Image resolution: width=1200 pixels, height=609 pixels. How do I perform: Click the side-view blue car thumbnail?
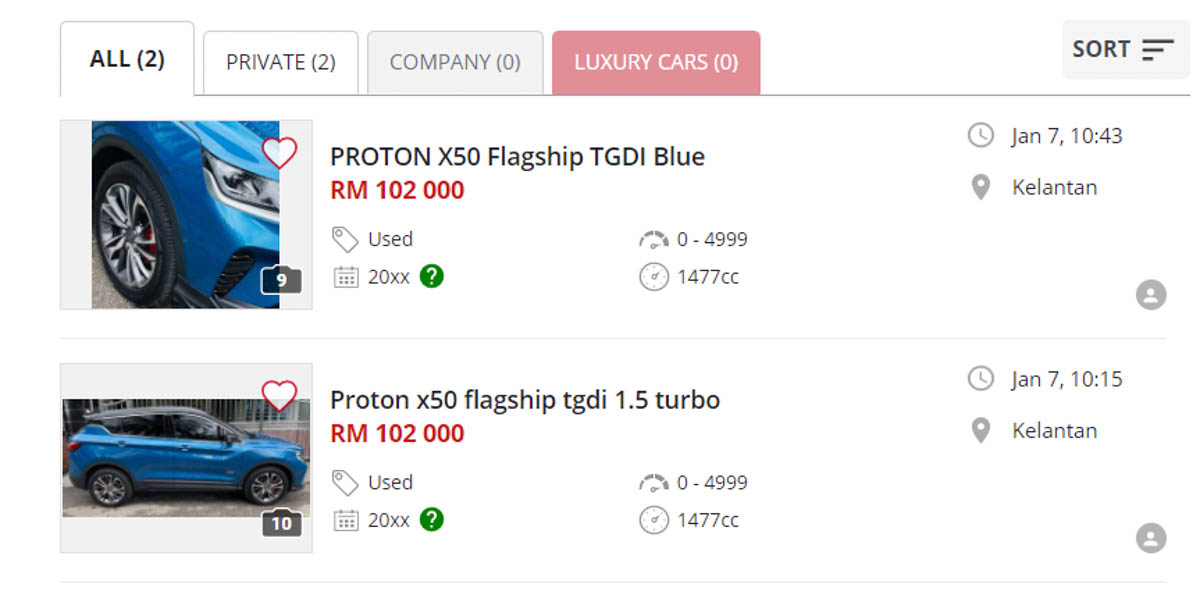pos(170,460)
